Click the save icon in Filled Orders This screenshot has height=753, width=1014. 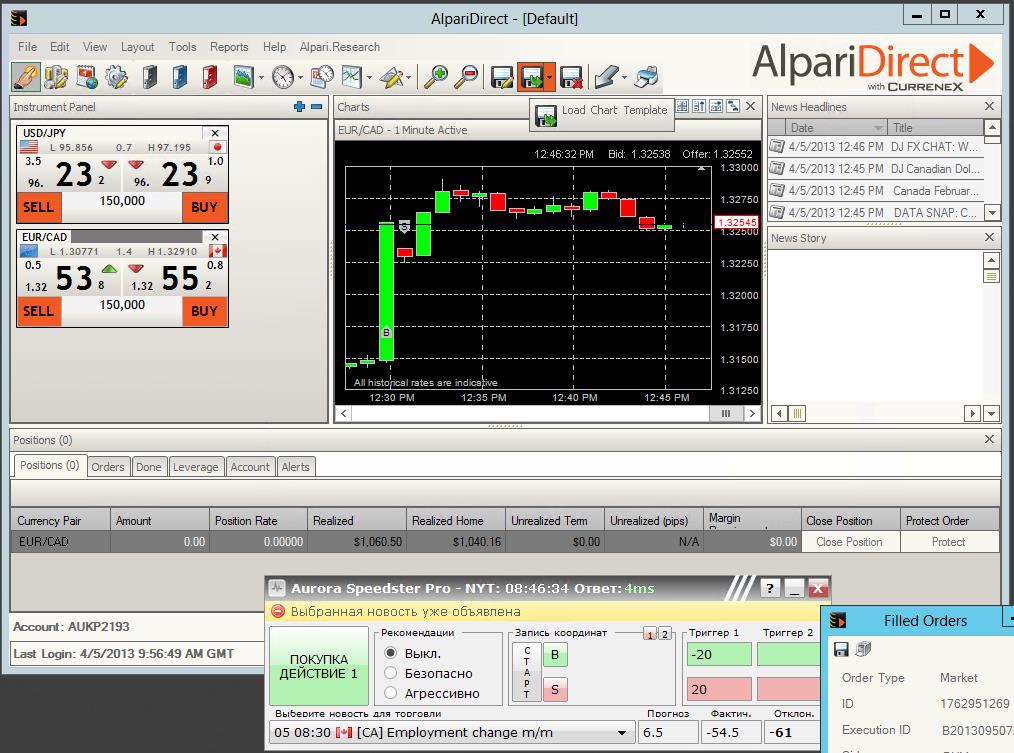(841, 649)
